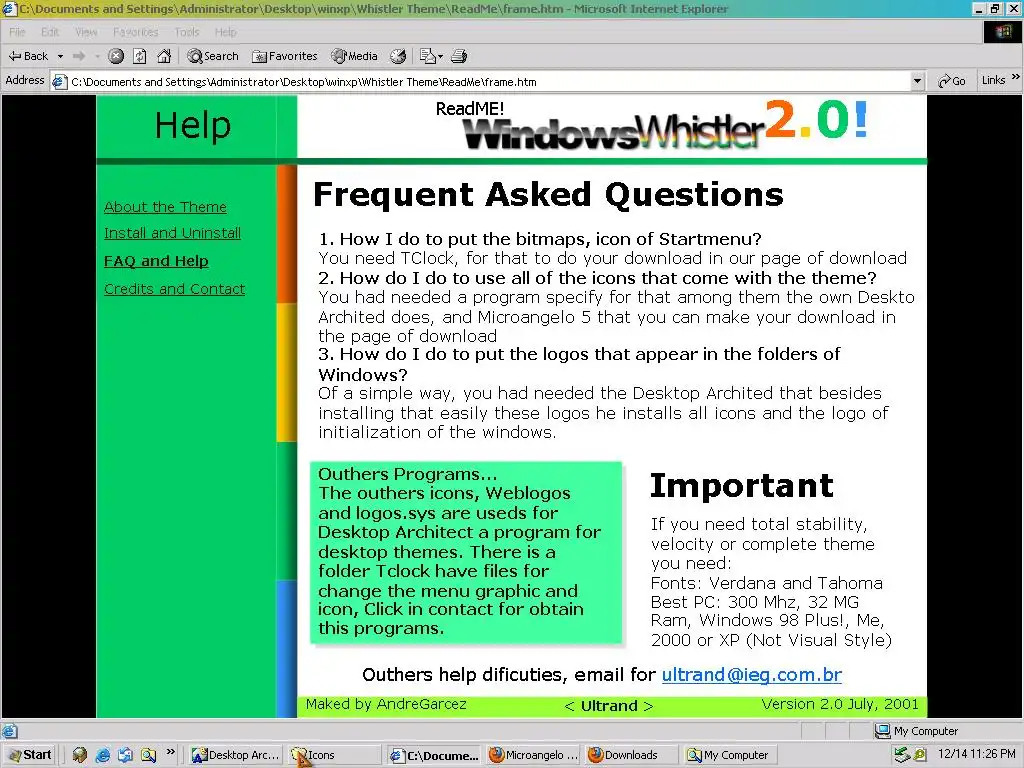Launch Outlook Express from quick launch
1024x768 pixels.
click(125, 755)
